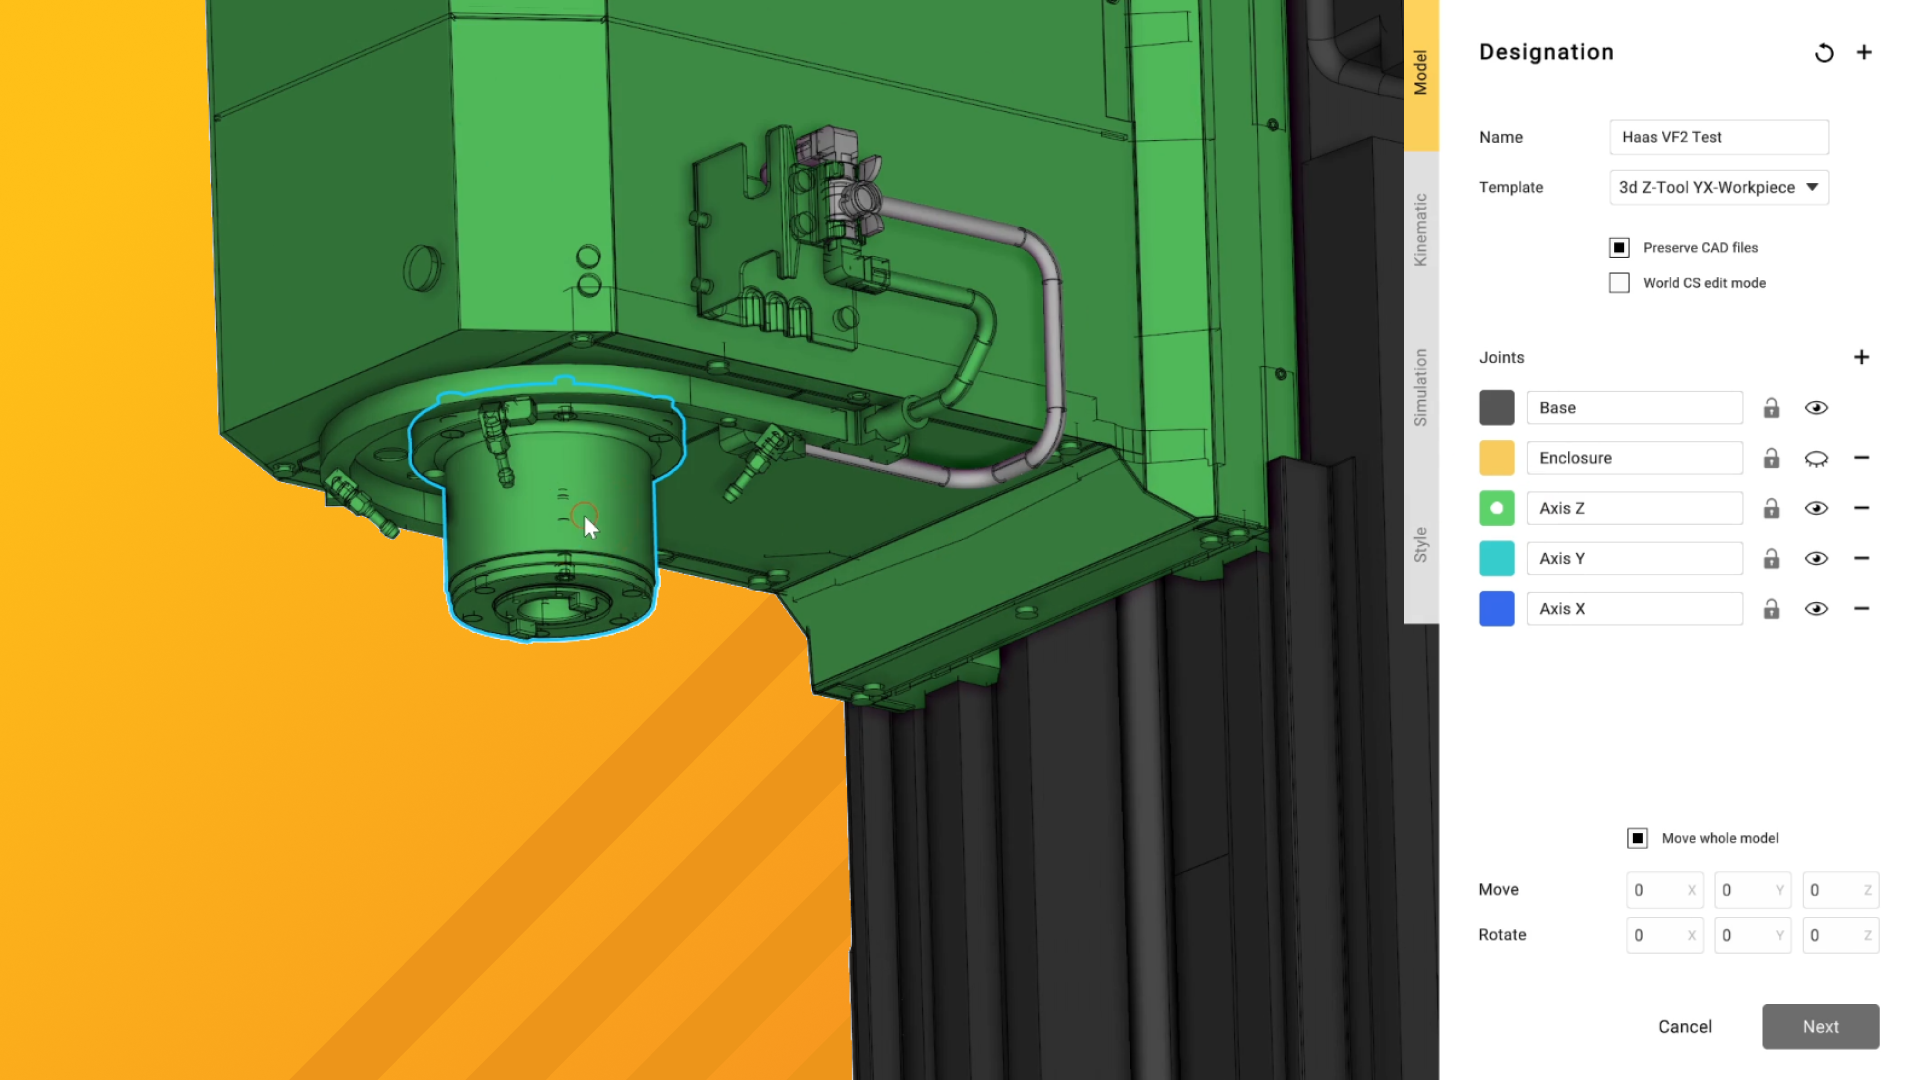Add a new joint with the Joints plus icon
Image resolution: width=1920 pixels, height=1080 pixels.
1861,358
